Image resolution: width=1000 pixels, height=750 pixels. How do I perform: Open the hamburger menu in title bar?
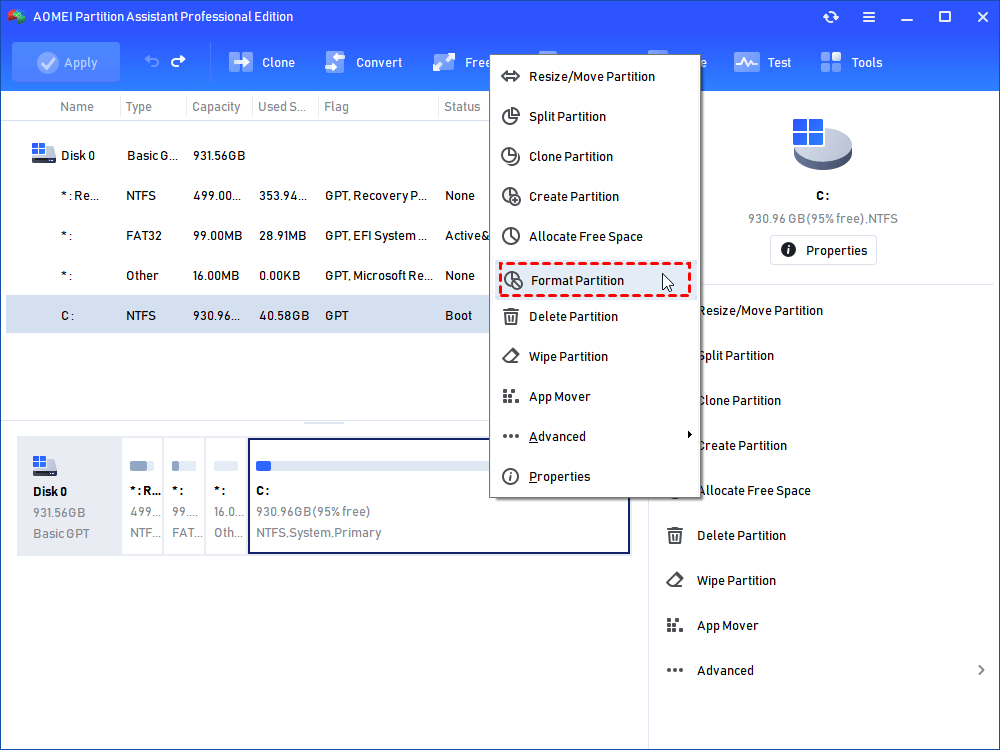[x=868, y=17]
